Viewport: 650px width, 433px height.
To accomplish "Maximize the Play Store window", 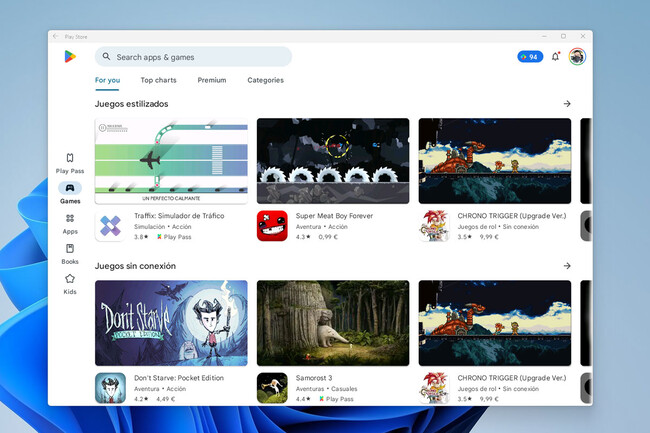I will click(x=563, y=36).
